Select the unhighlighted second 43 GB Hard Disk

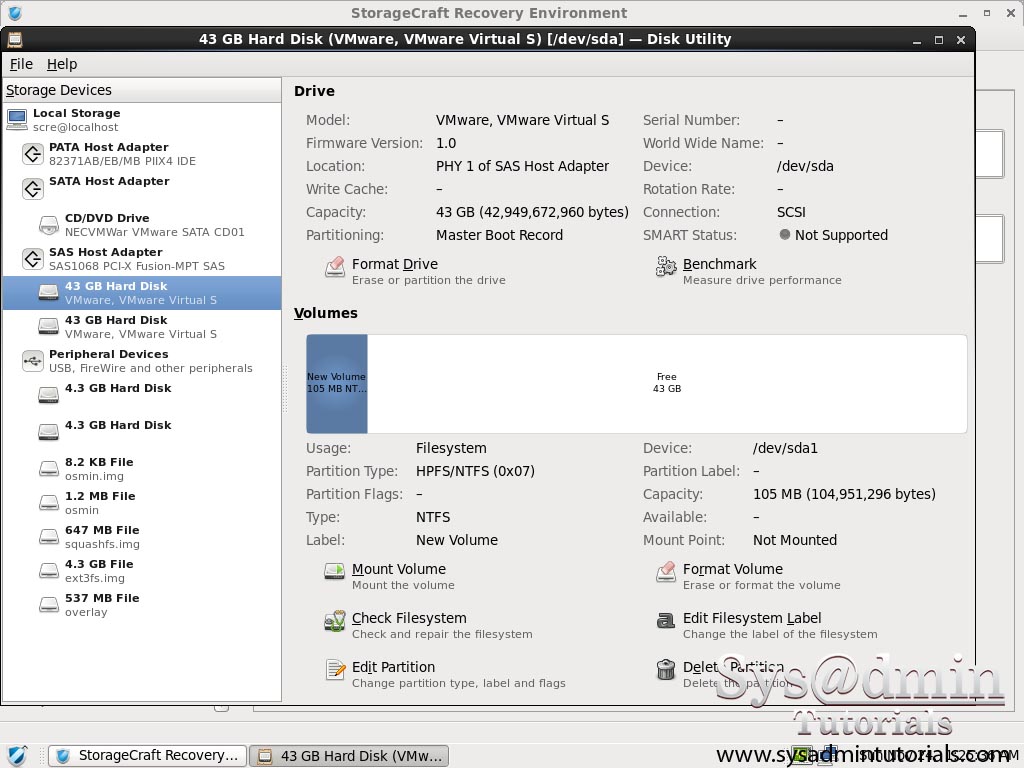[x=142, y=327]
